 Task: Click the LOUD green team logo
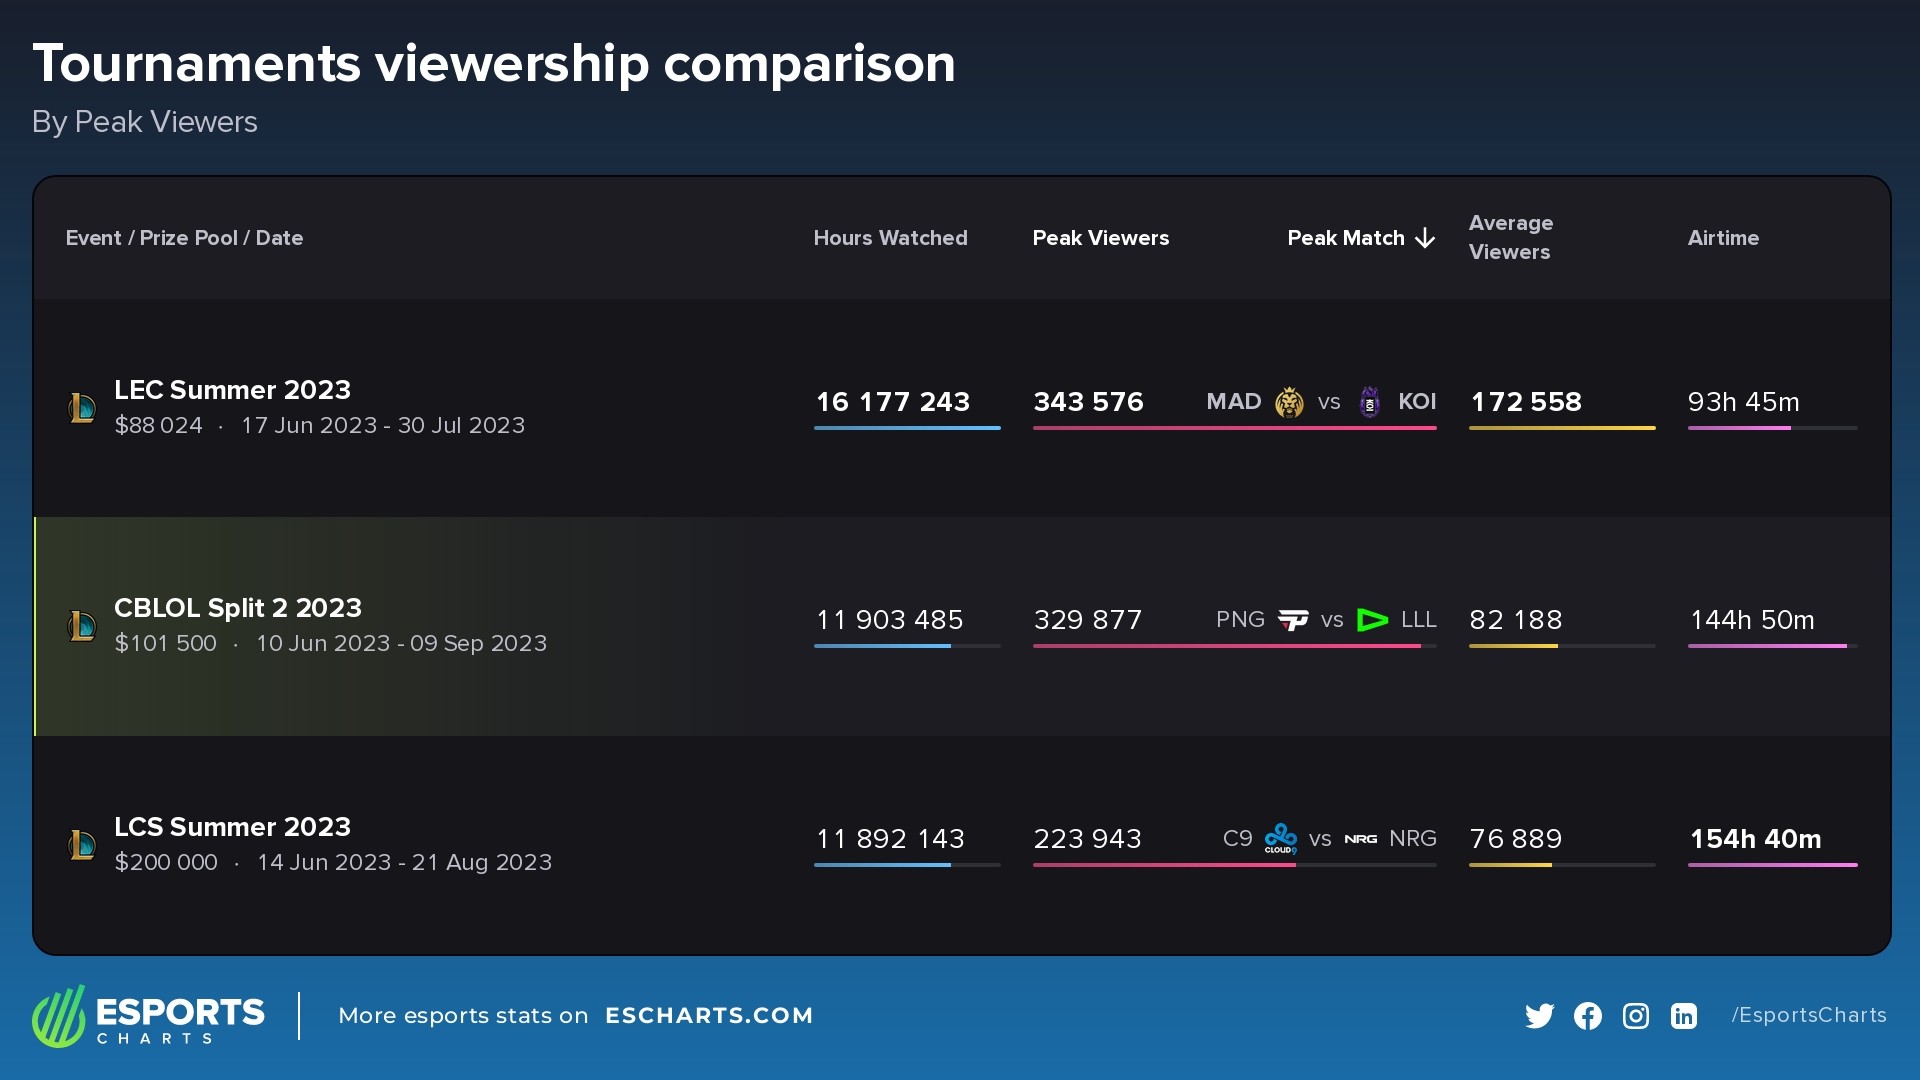(1372, 620)
